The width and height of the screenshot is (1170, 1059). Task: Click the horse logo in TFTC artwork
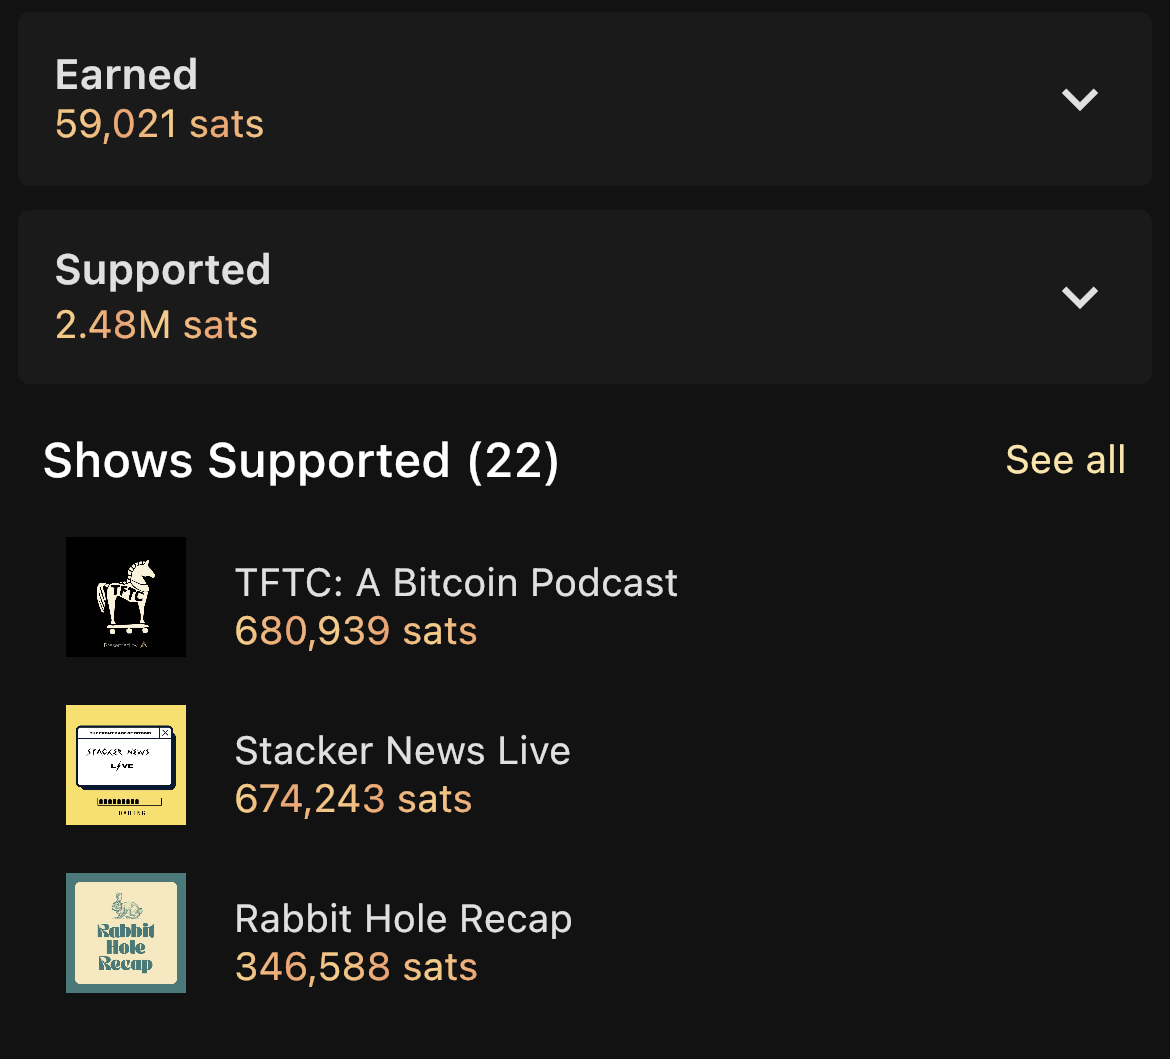[126, 595]
